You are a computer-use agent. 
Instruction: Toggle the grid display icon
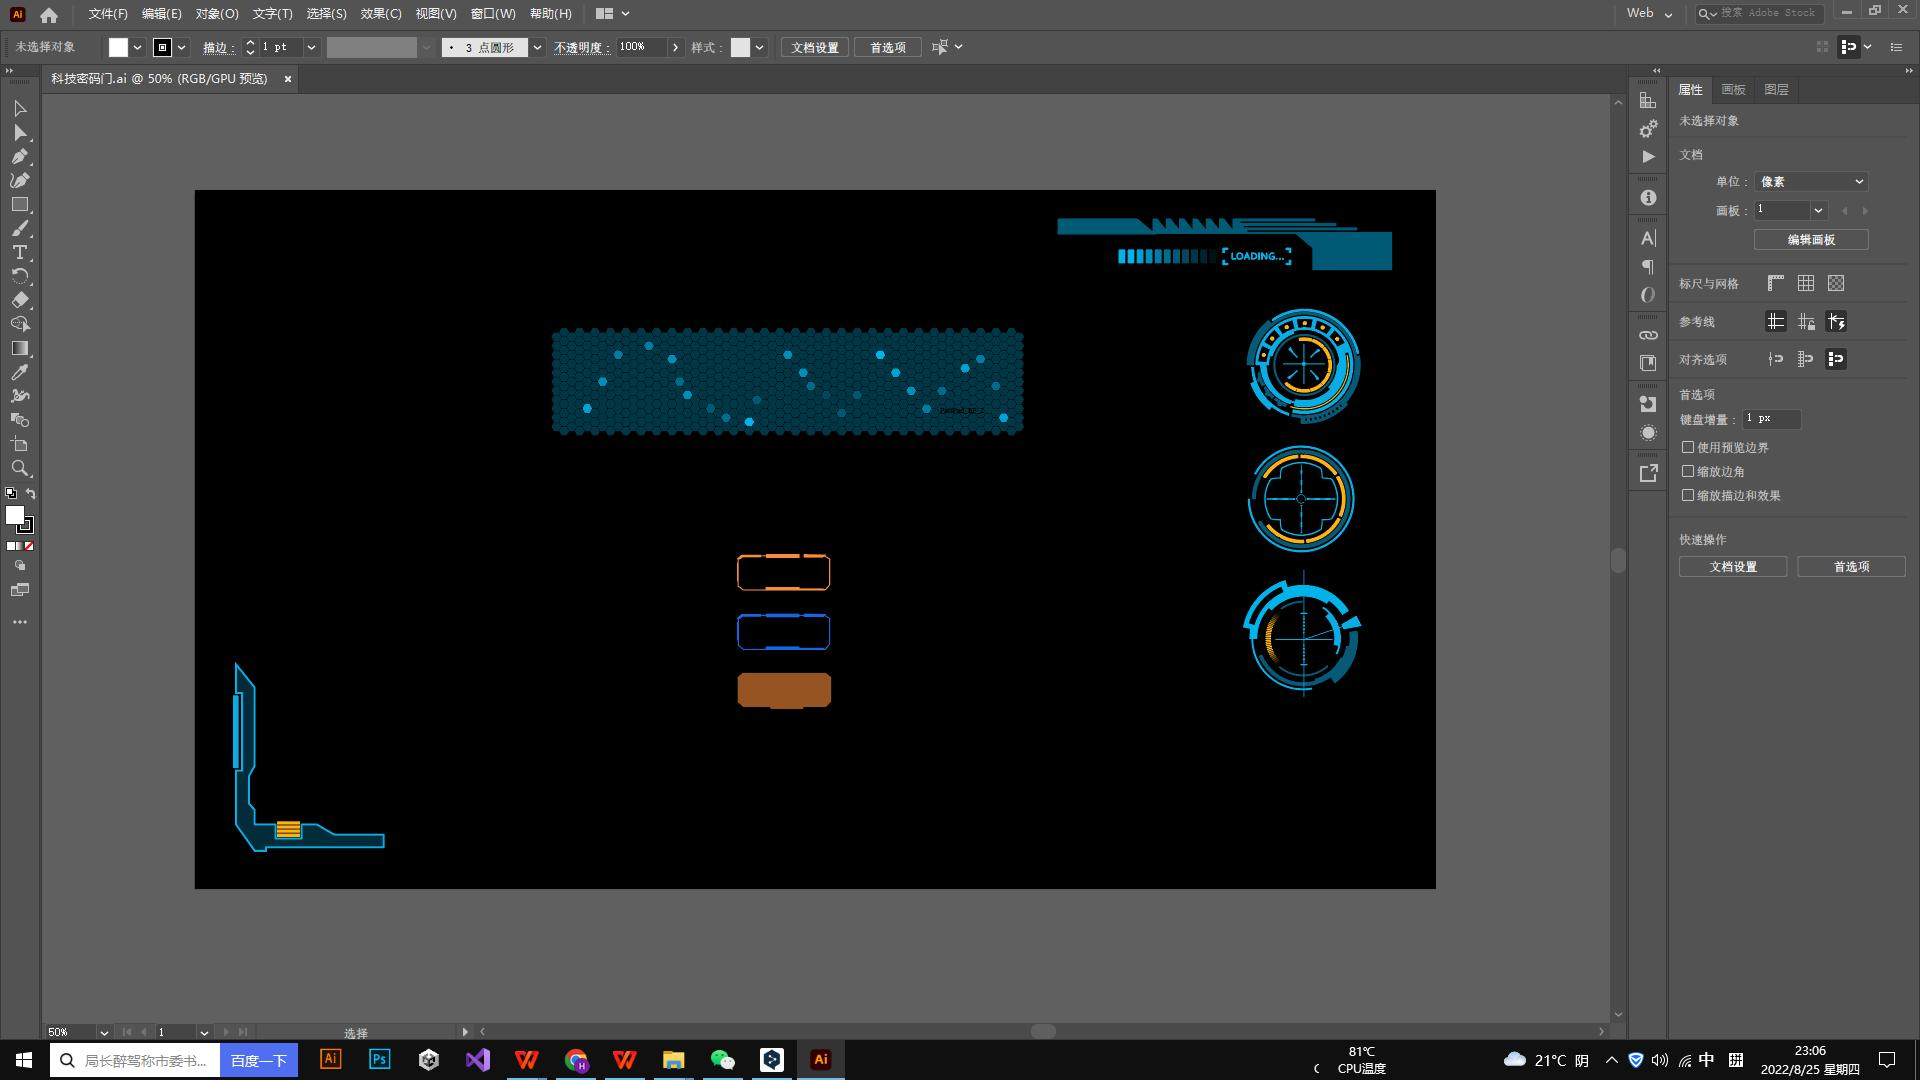pyautogui.click(x=1806, y=284)
